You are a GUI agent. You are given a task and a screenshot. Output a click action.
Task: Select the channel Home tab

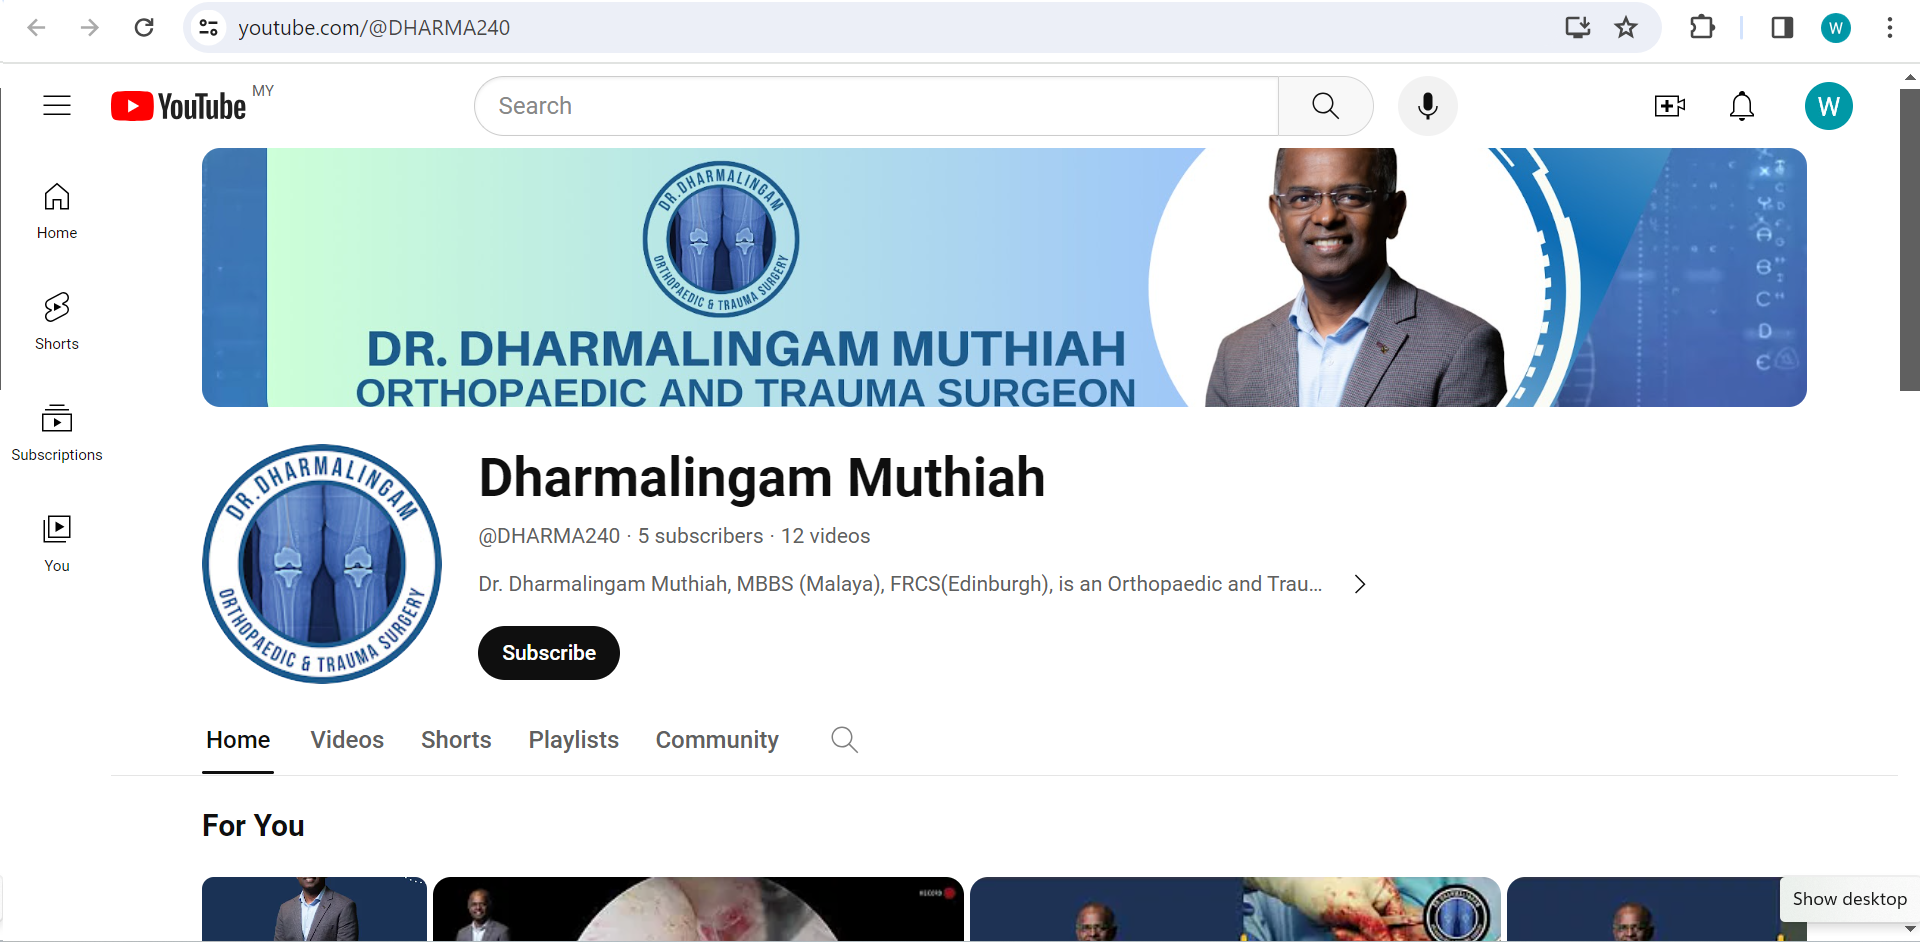pos(238,740)
